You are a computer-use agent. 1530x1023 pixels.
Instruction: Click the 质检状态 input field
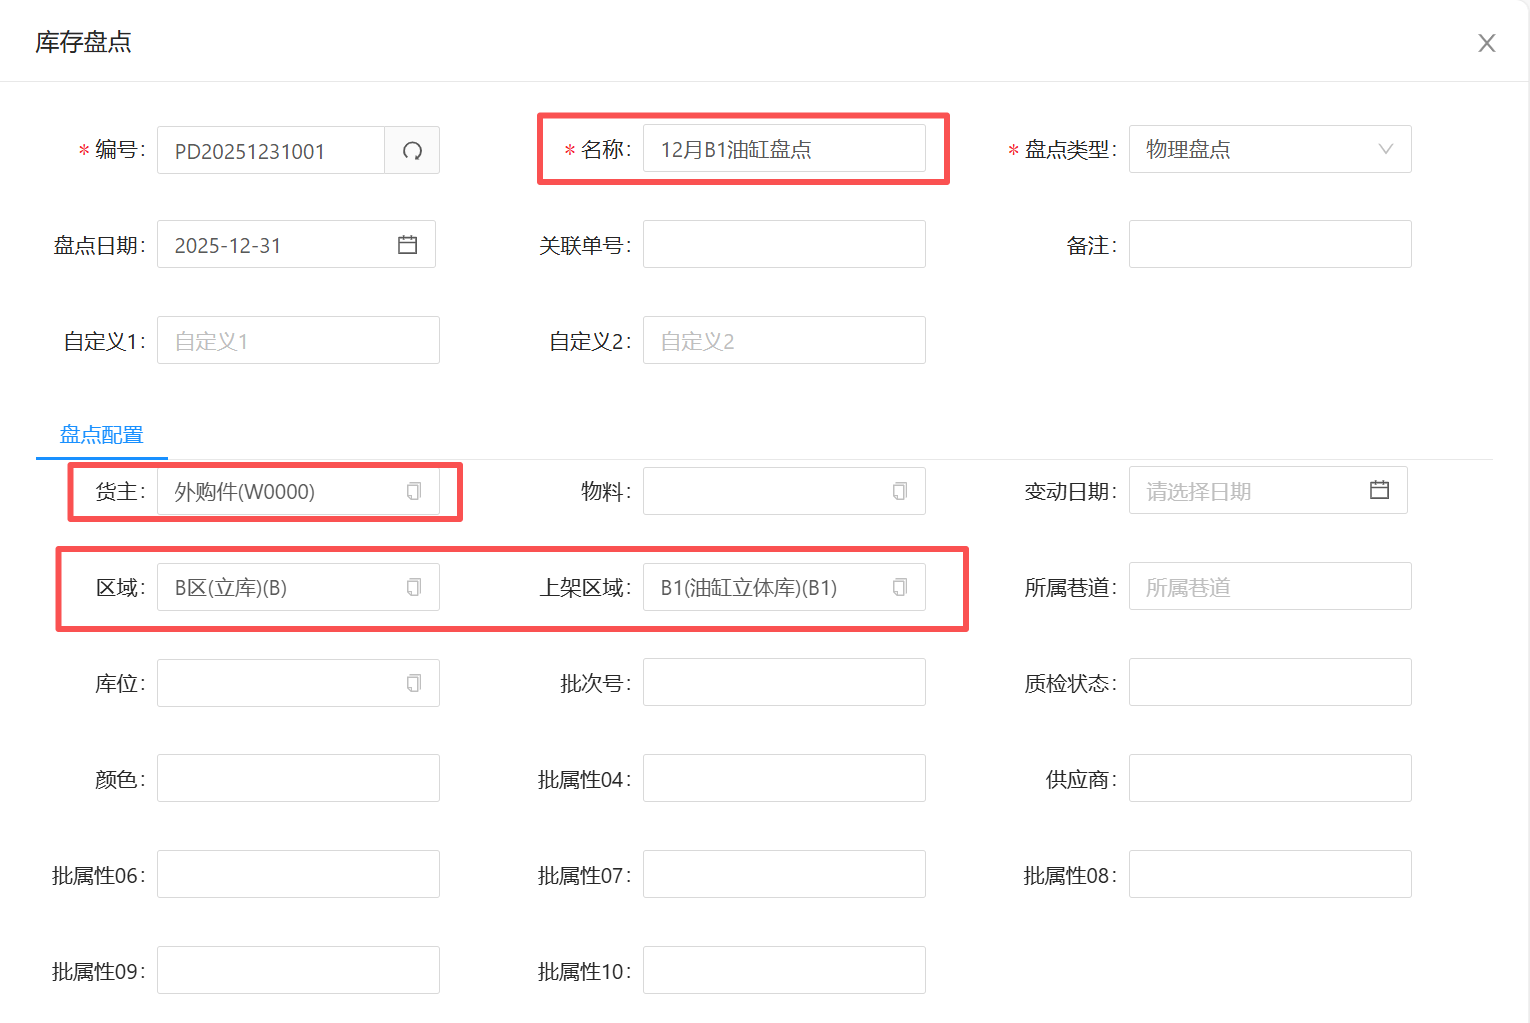tap(1269, 683)
